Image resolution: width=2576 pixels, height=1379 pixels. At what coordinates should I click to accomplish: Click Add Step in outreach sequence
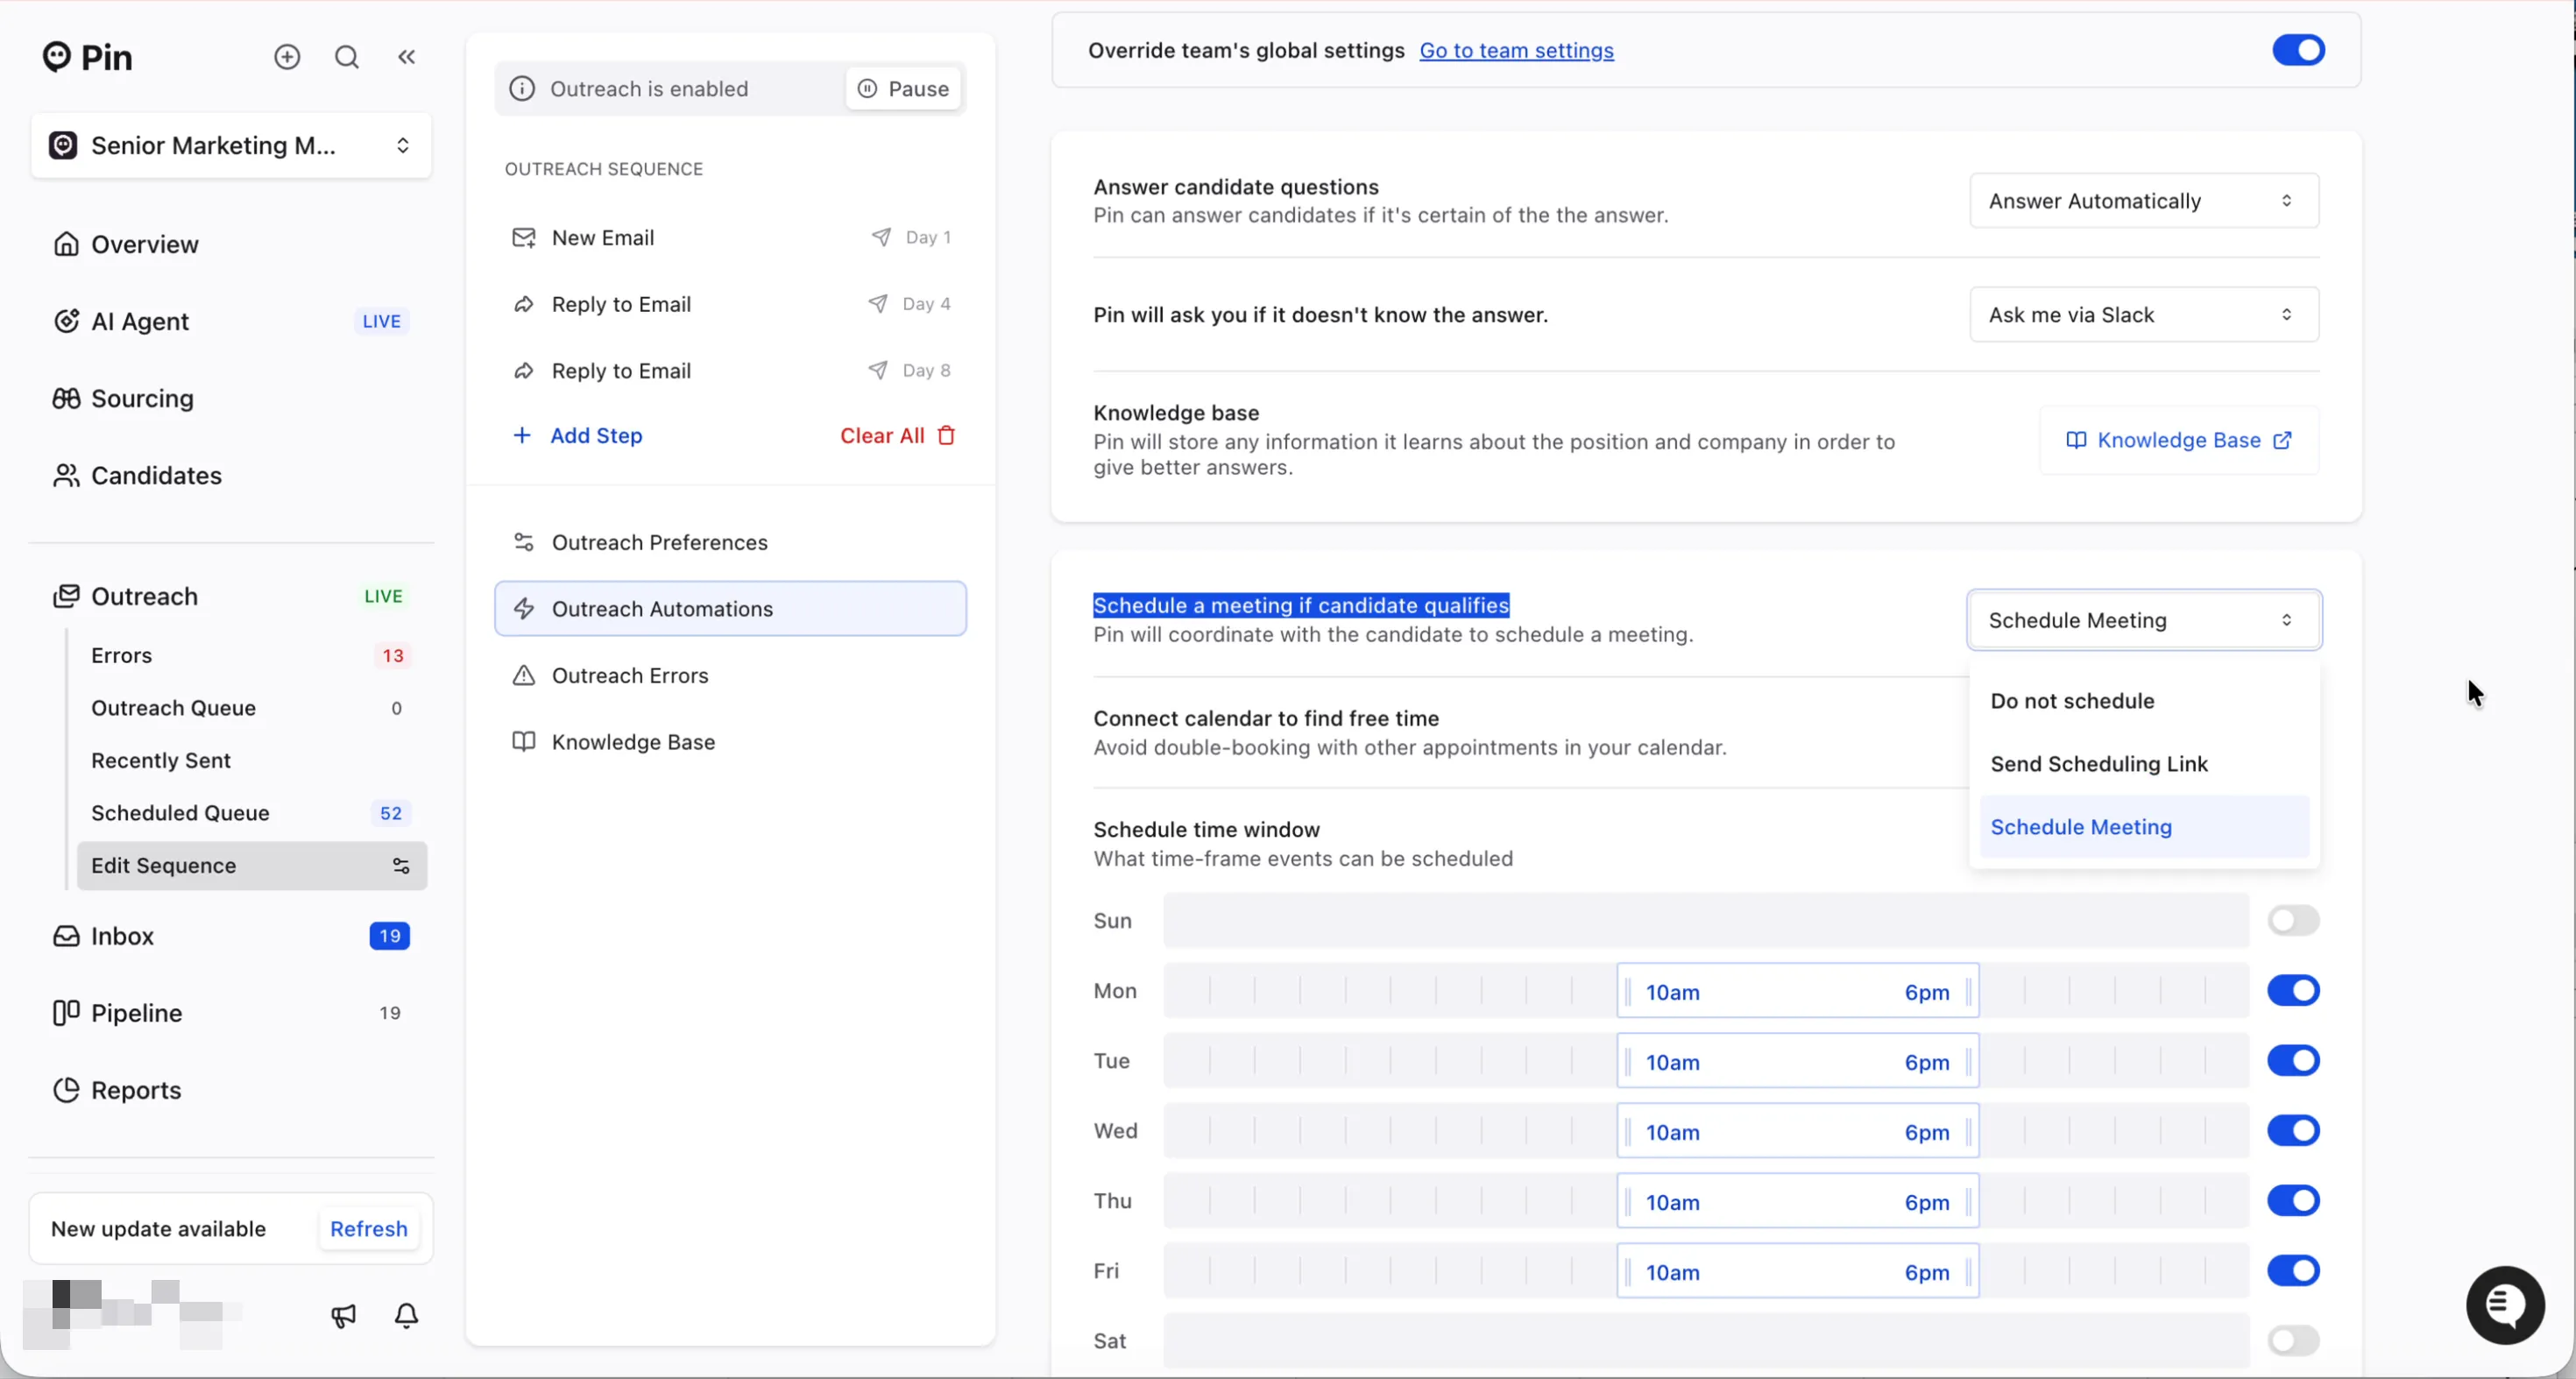pos(578,436)
